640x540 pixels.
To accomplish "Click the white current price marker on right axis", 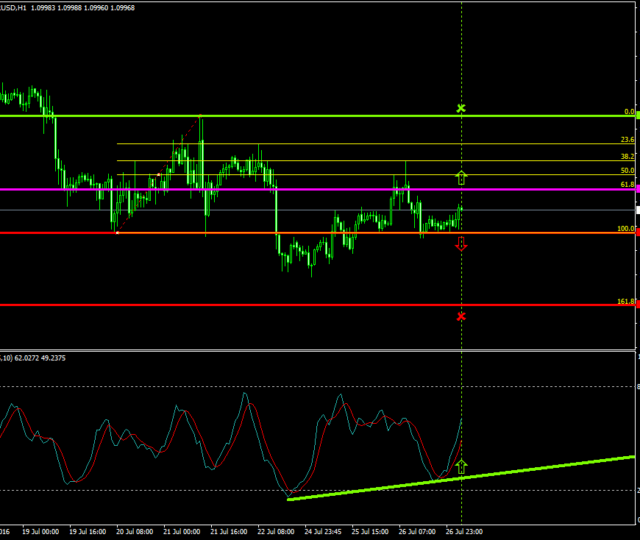I will point(637,211).
